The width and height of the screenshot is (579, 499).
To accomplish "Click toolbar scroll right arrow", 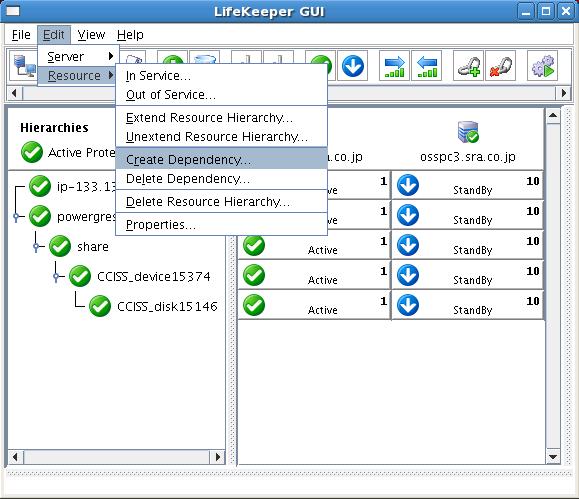I will pyautogui.click(x=563, y=93).
